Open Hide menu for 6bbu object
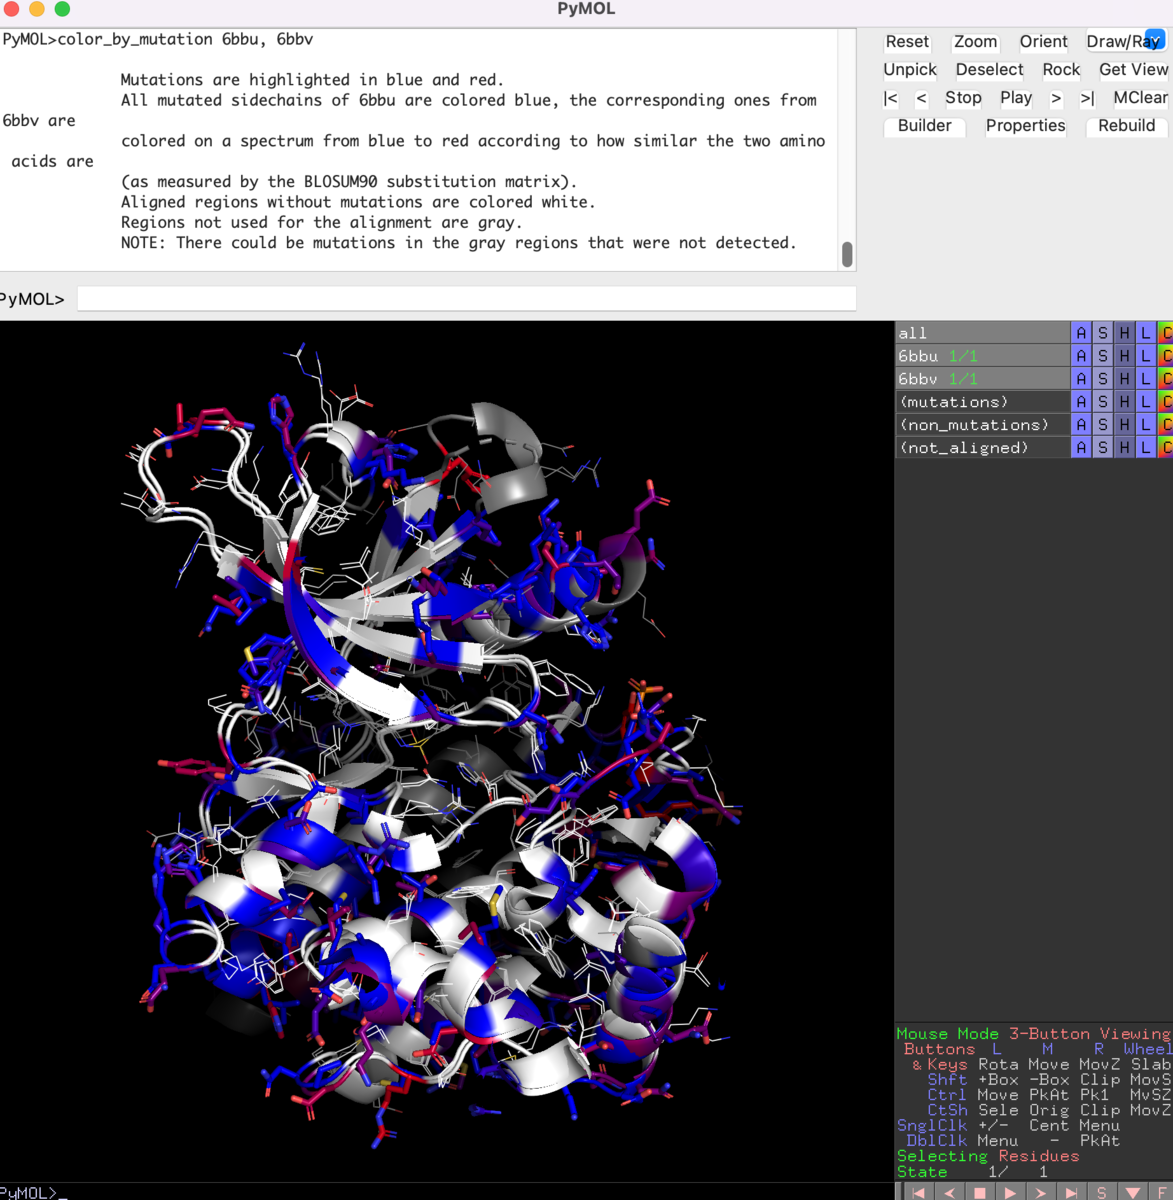The width and height of the screenshot is (1173, 1200). pyautogui.click(x=1124, y=356)
